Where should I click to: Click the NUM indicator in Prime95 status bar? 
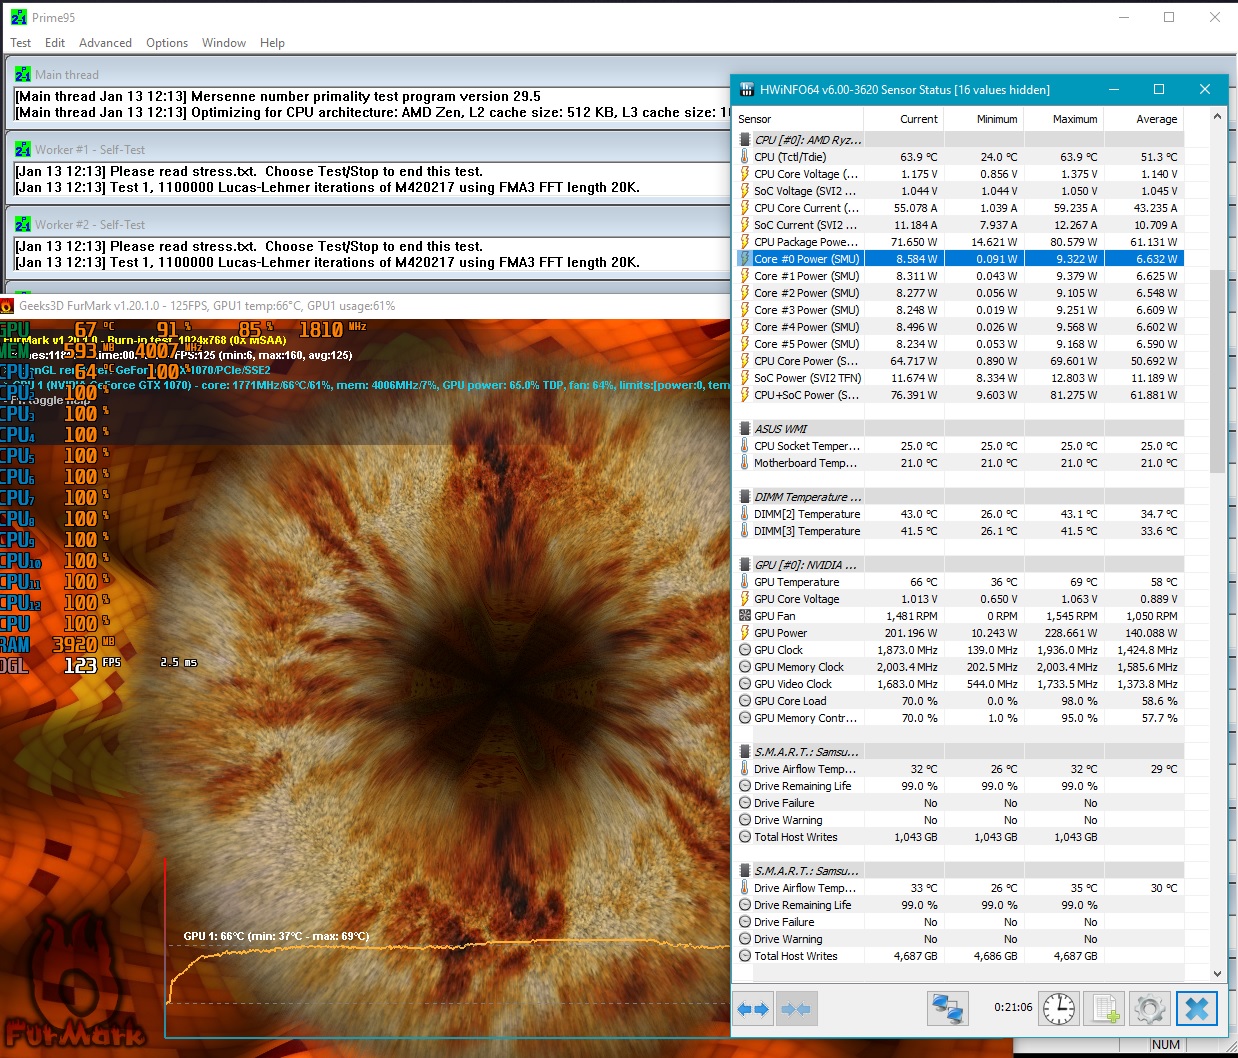[x=1166, y=1045]
